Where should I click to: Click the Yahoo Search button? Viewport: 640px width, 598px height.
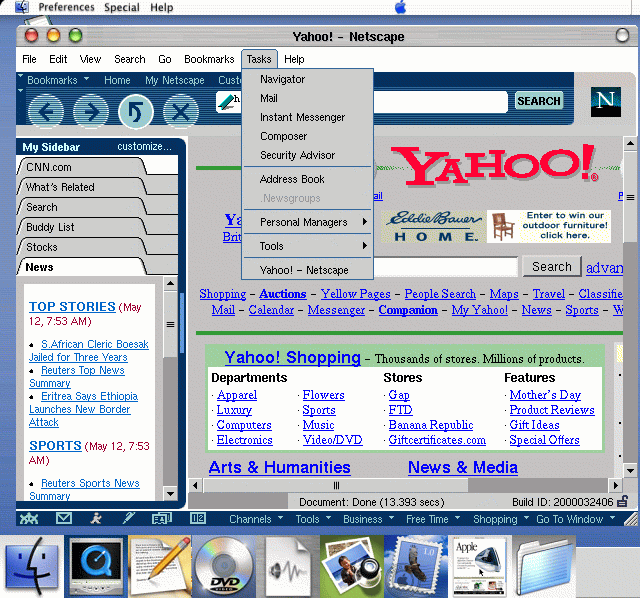552,267
